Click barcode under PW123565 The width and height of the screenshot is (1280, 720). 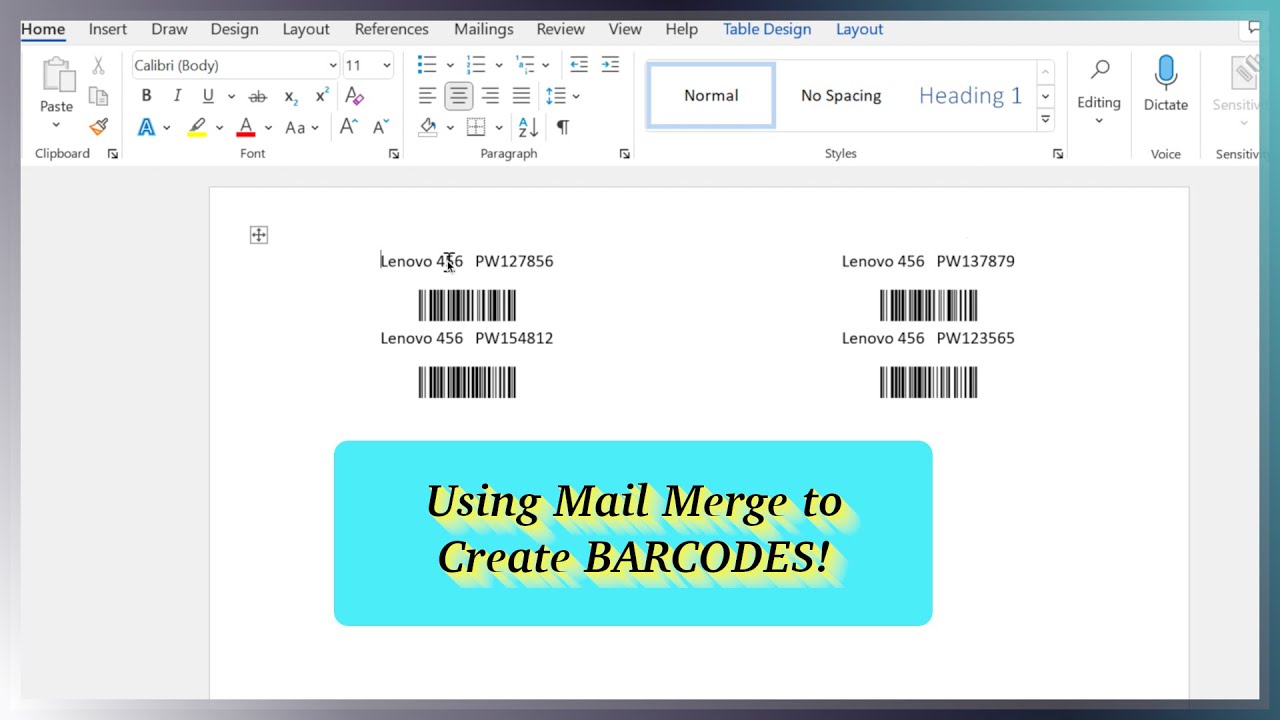pyautogui.click(x=928, y=382)
